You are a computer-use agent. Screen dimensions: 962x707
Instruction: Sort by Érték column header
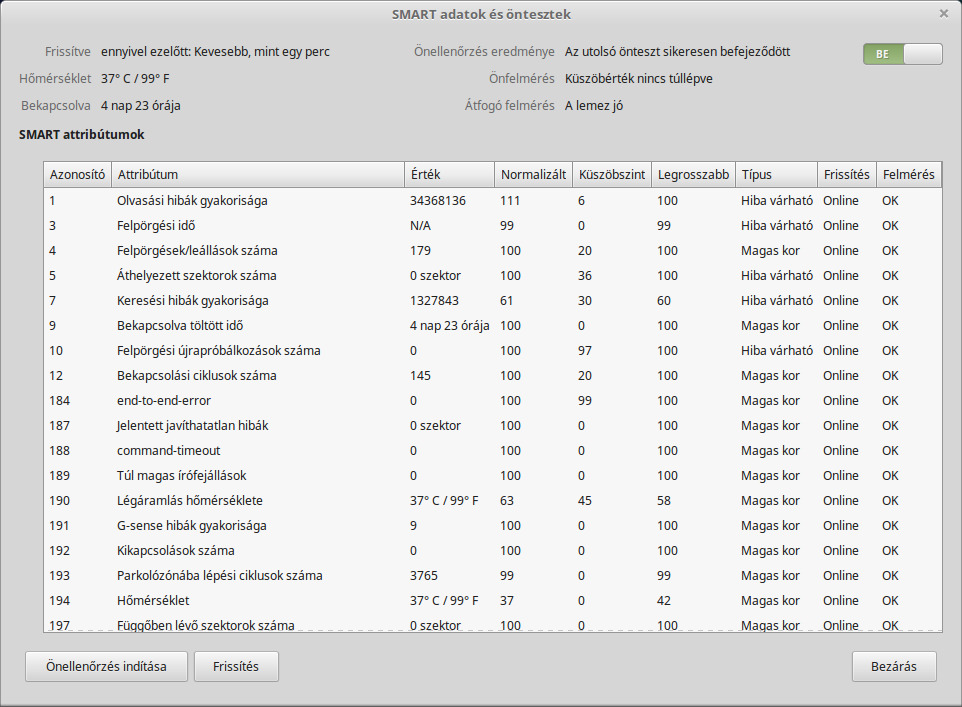[x=449, y=174]
